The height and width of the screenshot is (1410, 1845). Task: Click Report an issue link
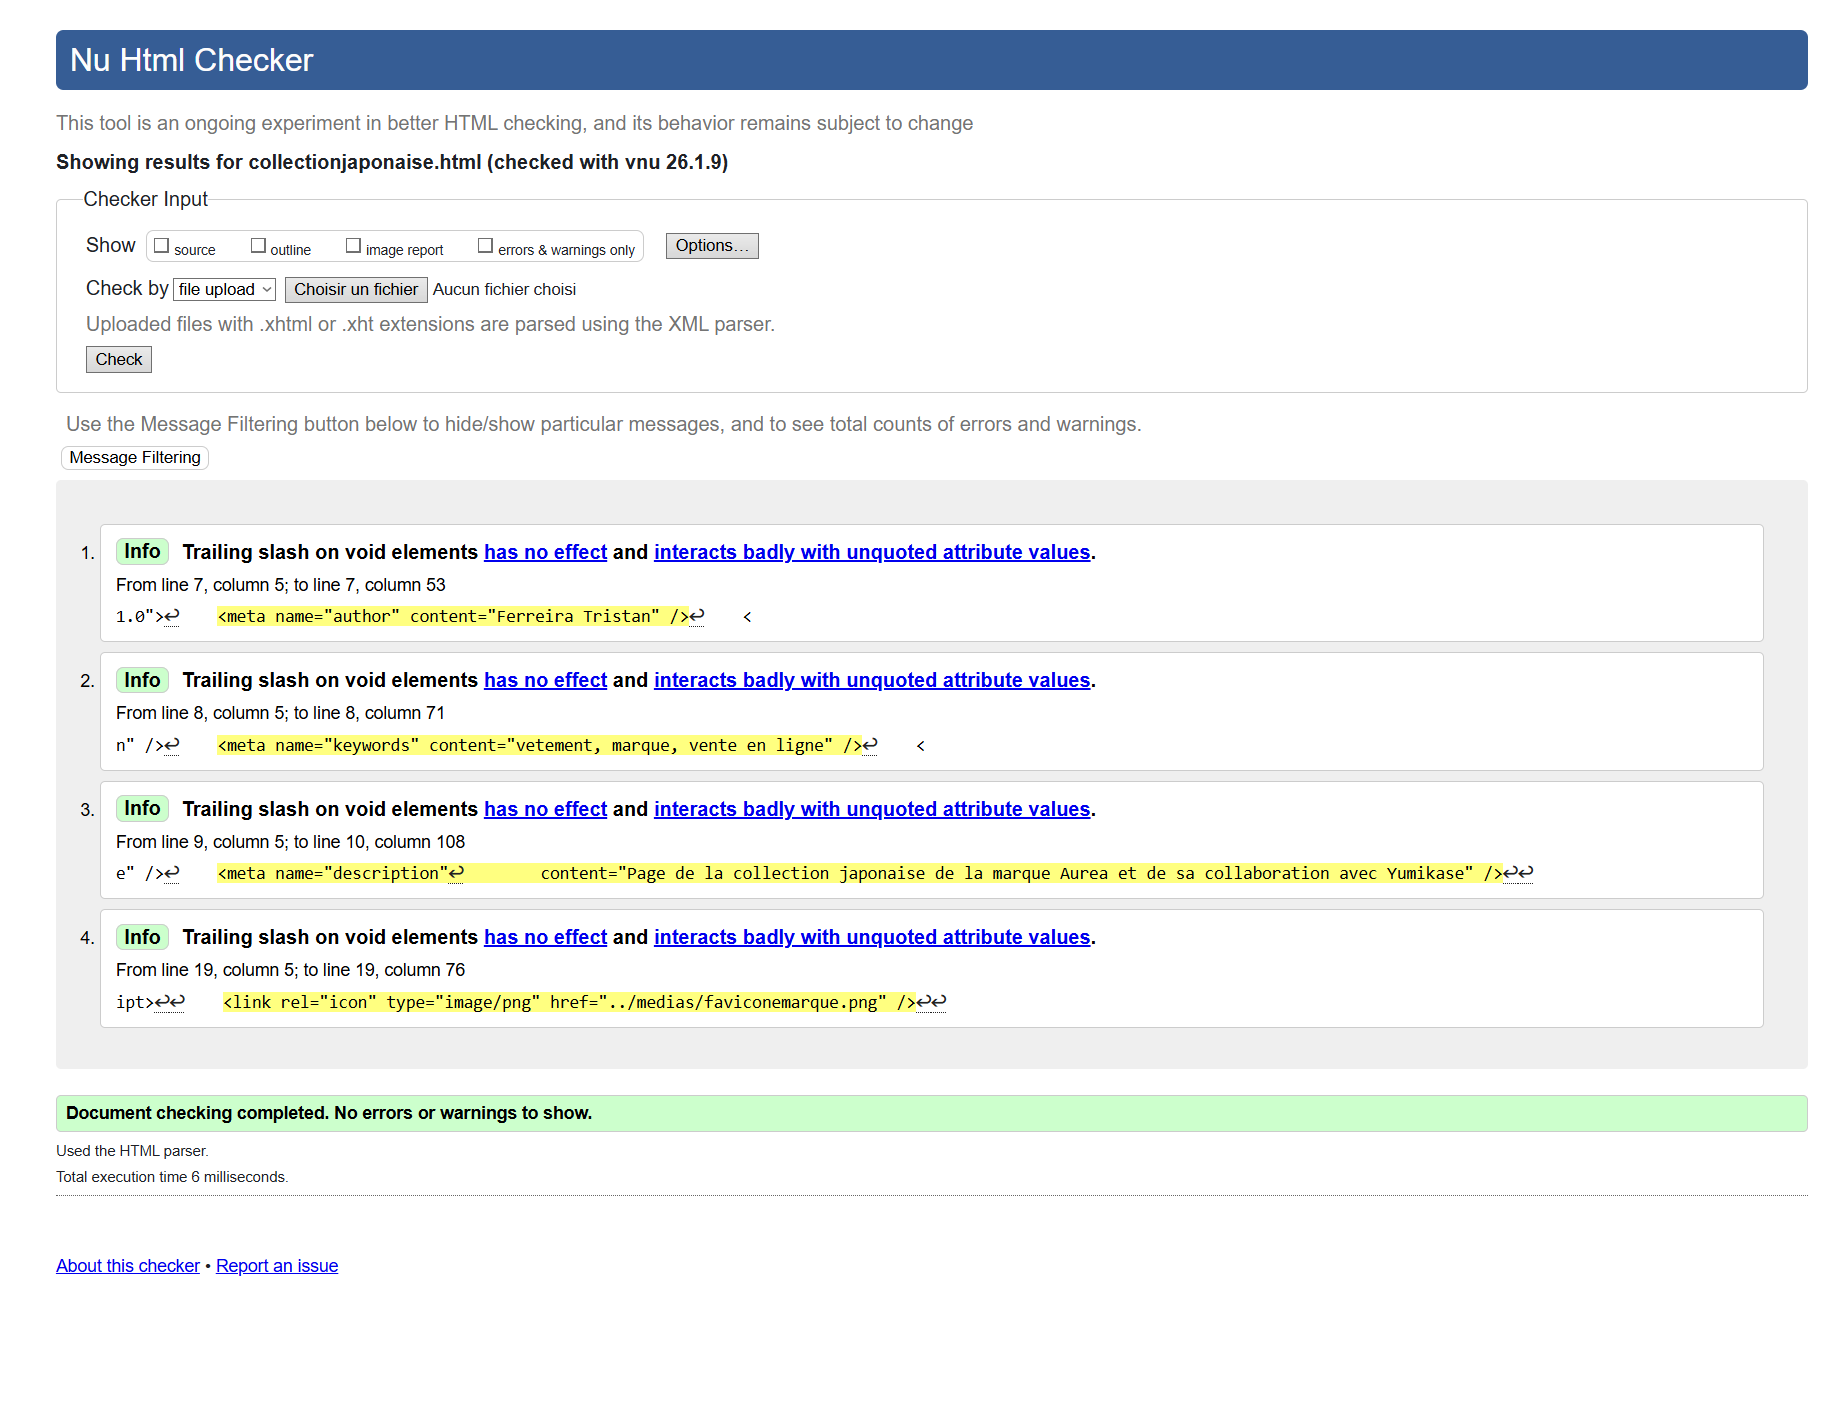point(277,1266)
